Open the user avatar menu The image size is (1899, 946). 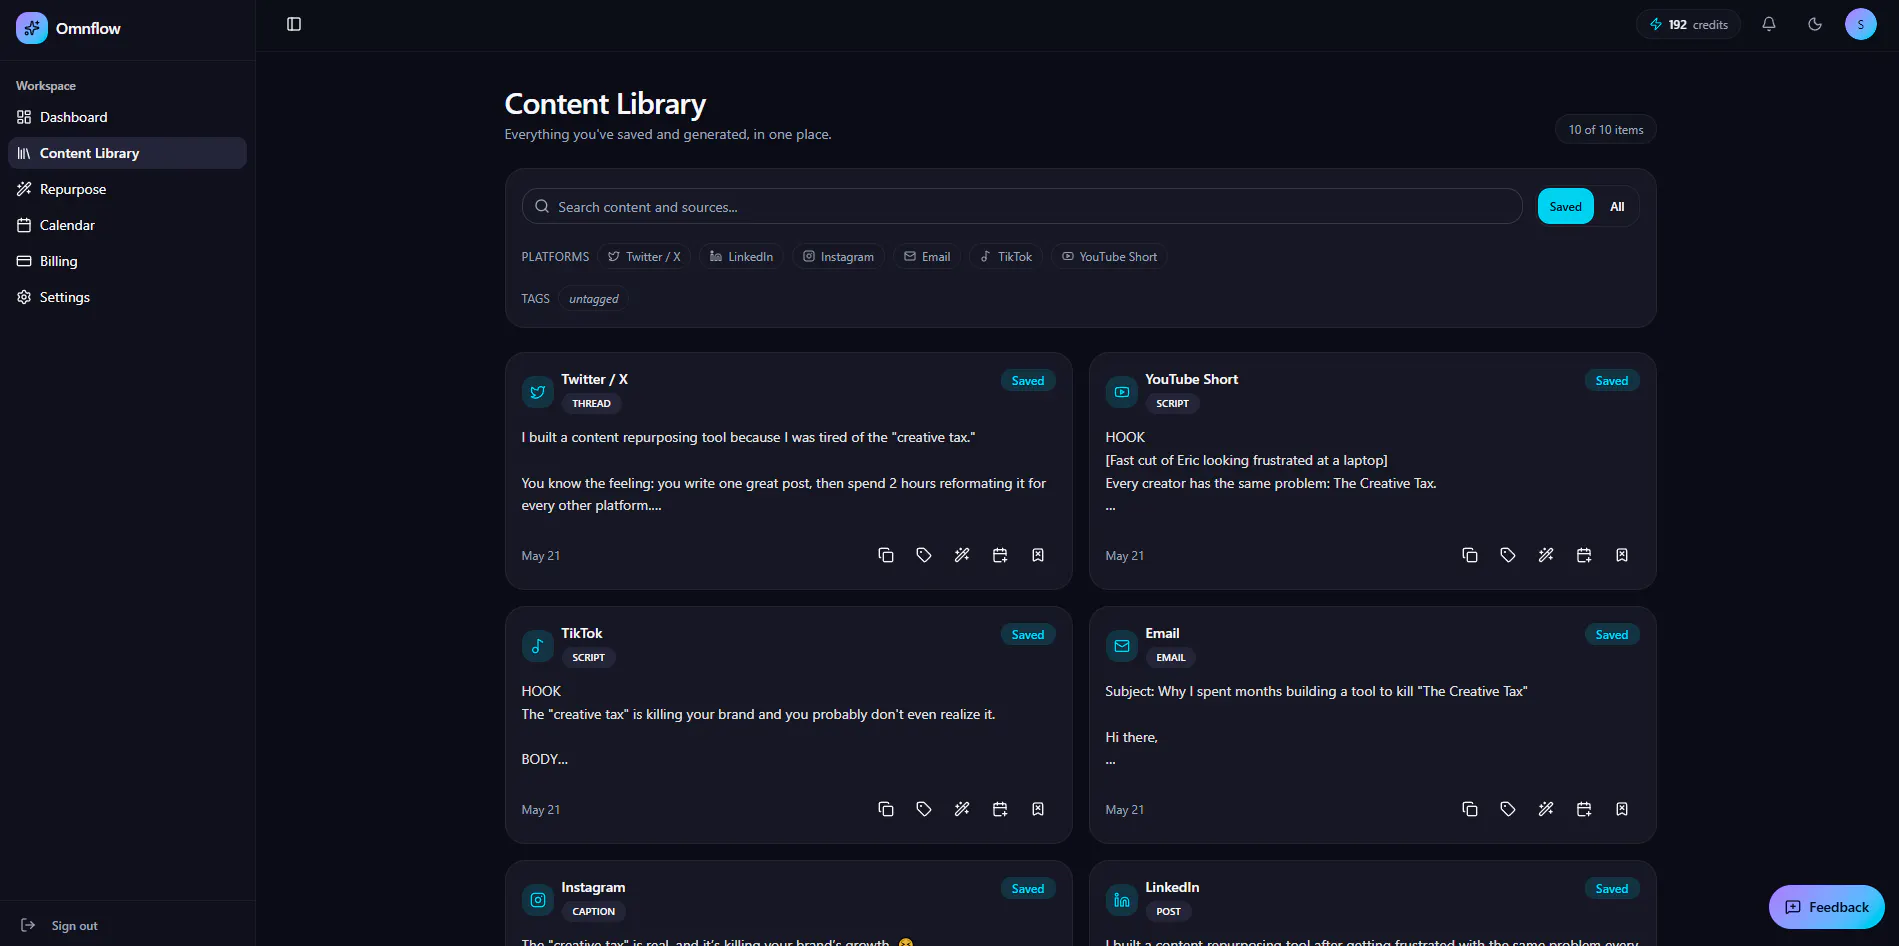click(x=1861, y=24)
